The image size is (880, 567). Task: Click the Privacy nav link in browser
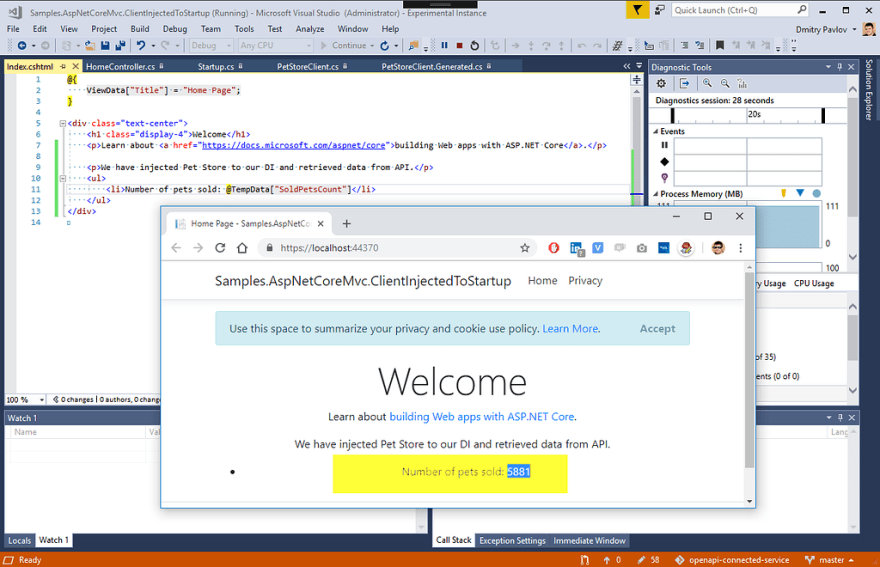pos(585,281)
